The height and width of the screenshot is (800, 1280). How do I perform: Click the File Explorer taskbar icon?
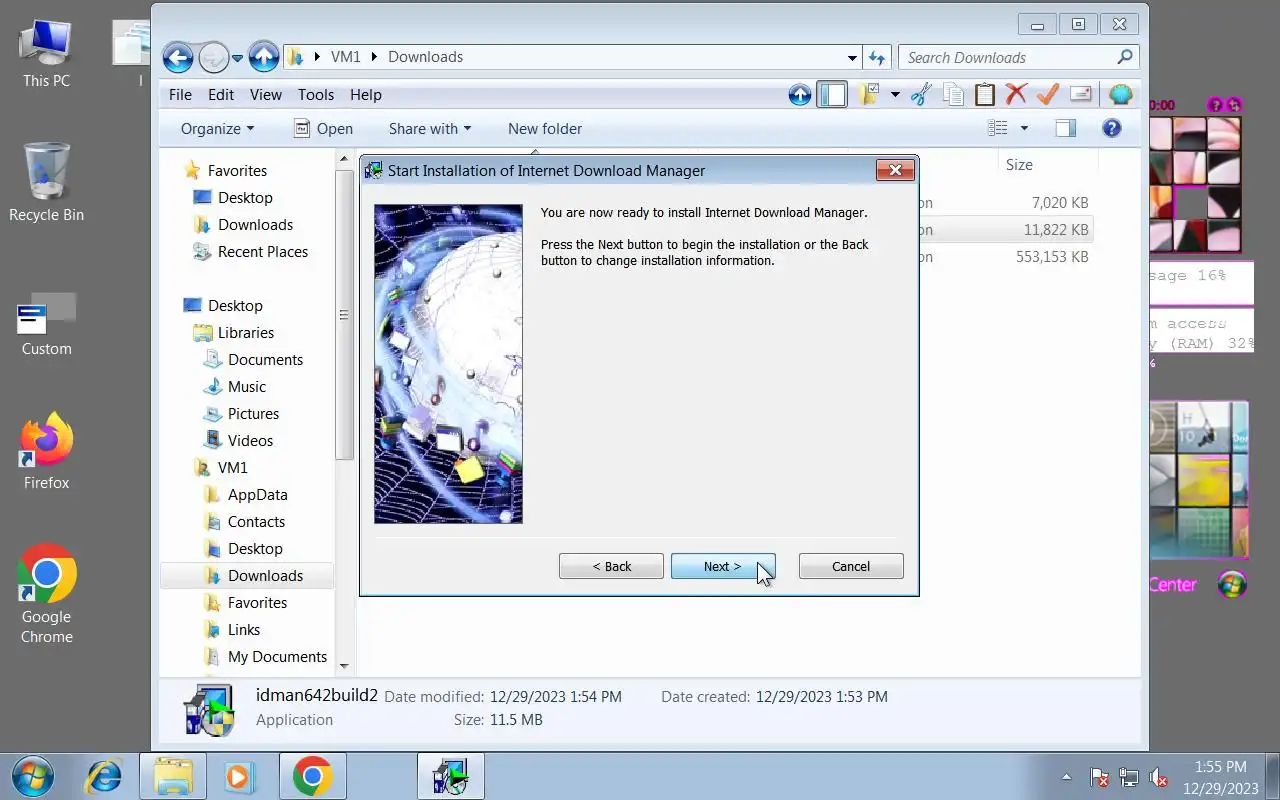tap(173, 776)
